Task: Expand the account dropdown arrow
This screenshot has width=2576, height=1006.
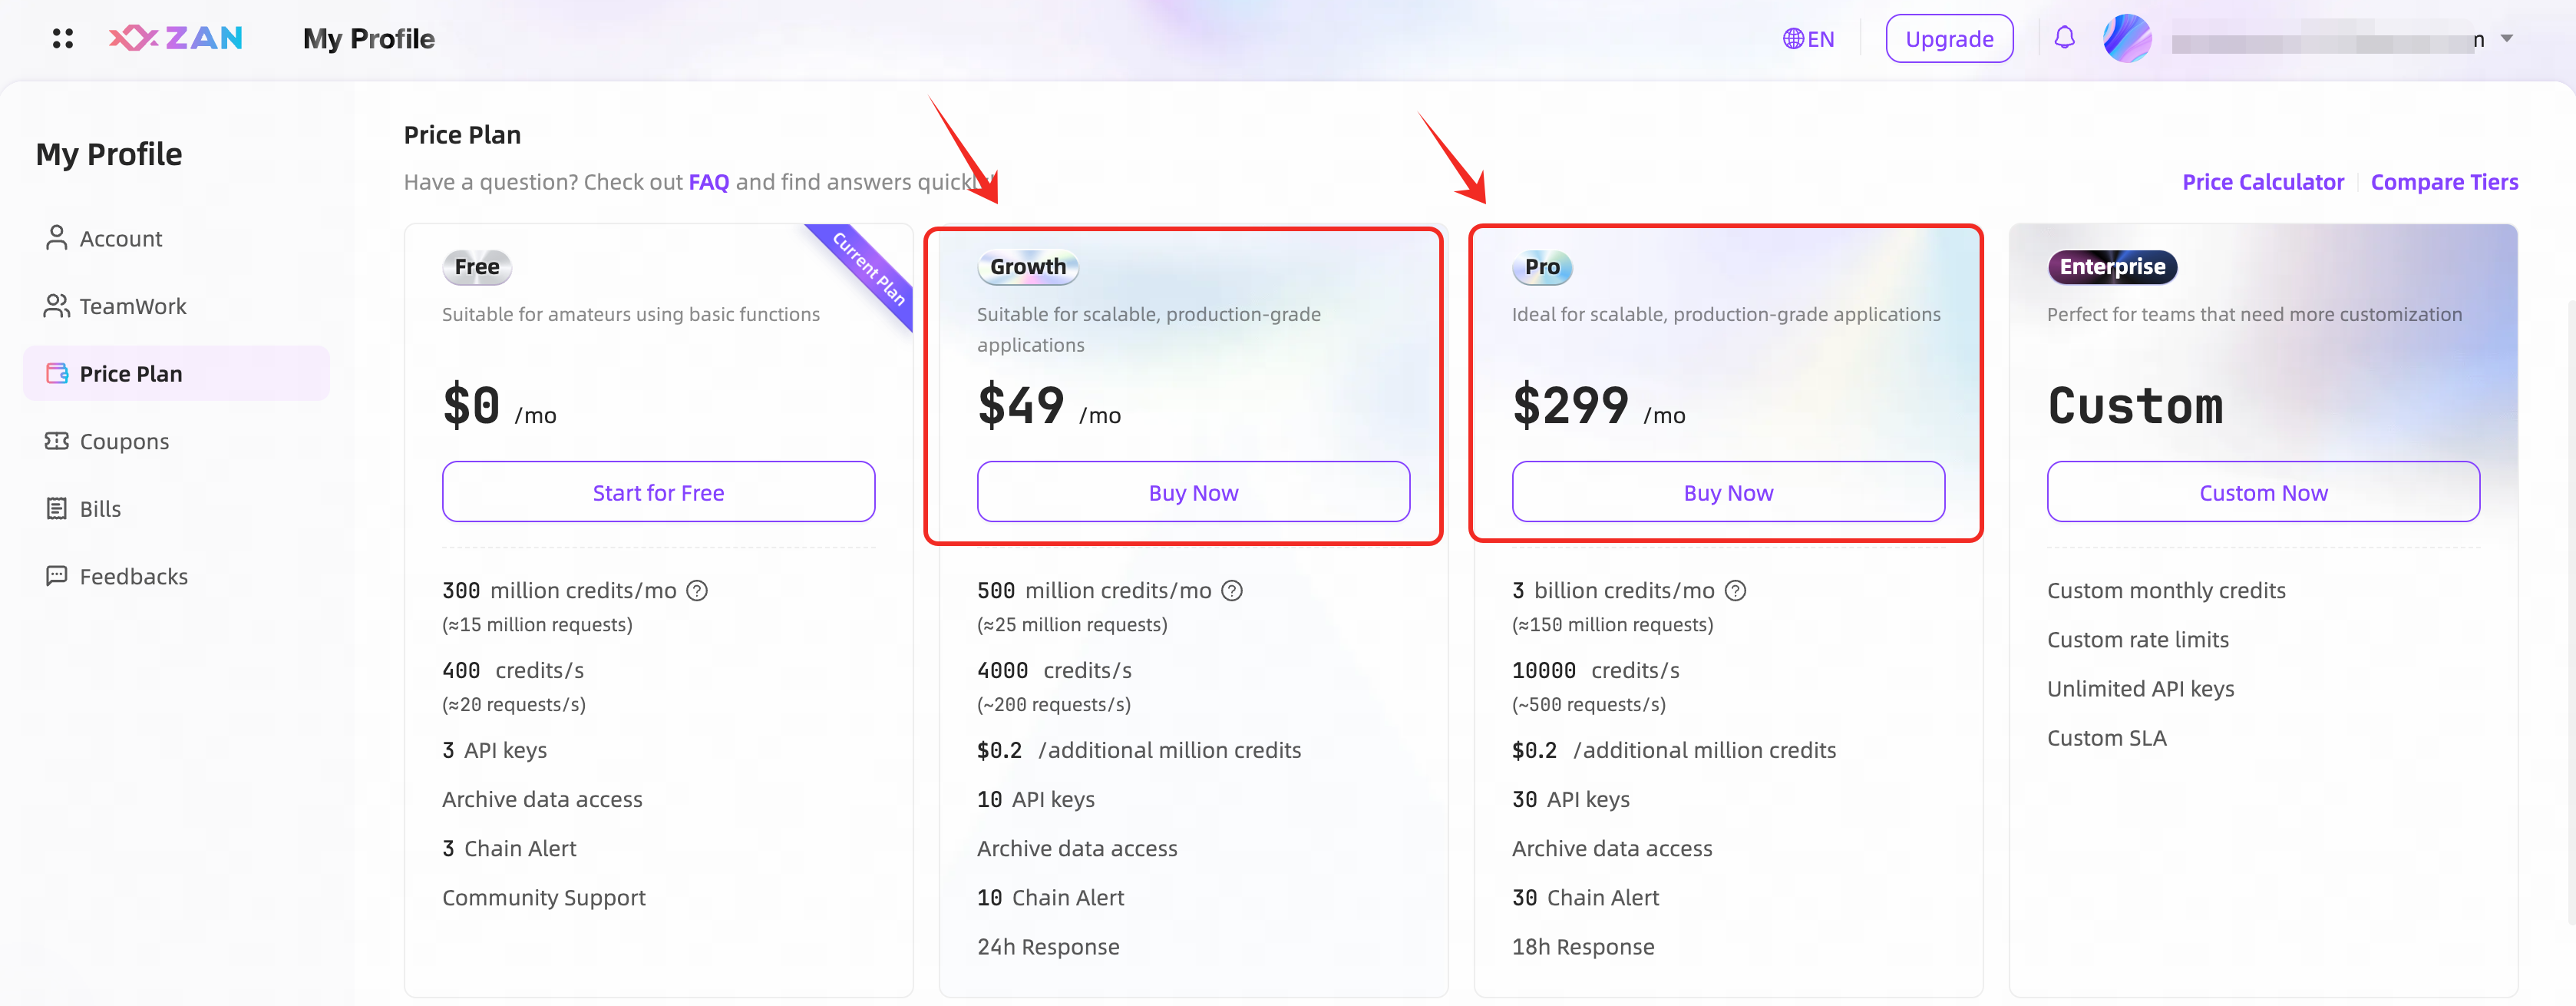Action: point(2507,39)
